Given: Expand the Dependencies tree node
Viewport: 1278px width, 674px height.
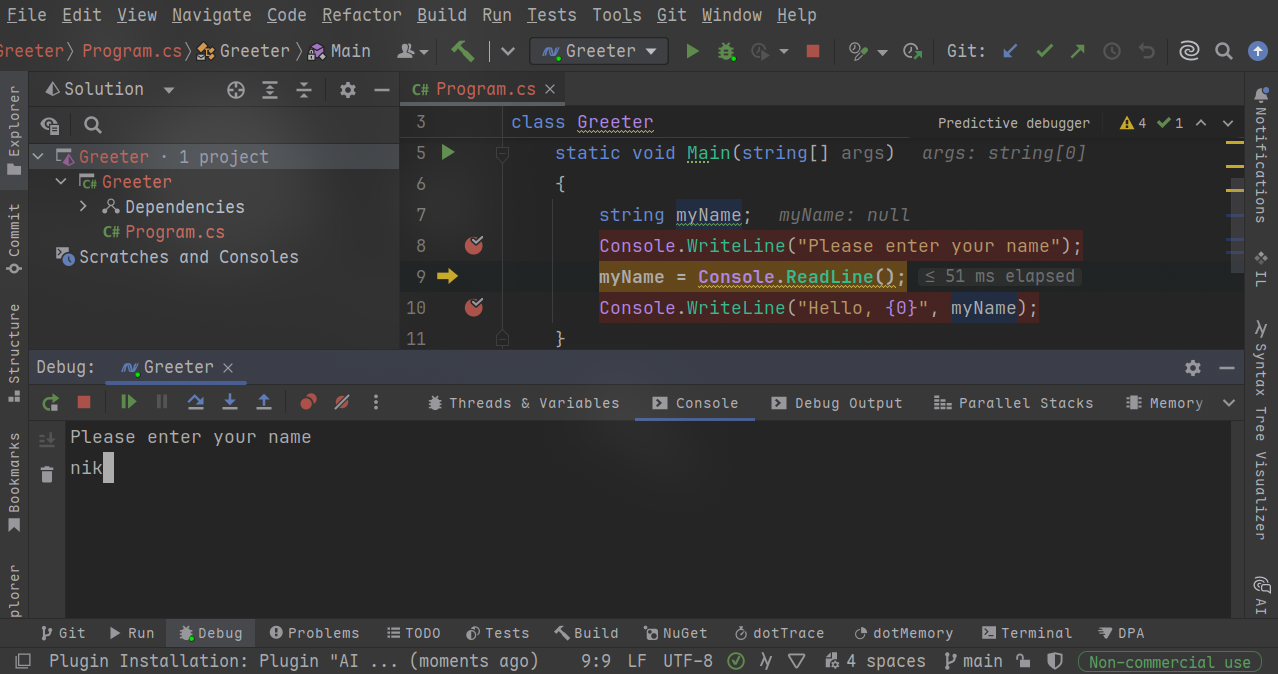Looking at the screenshot, I should (84, 207).
